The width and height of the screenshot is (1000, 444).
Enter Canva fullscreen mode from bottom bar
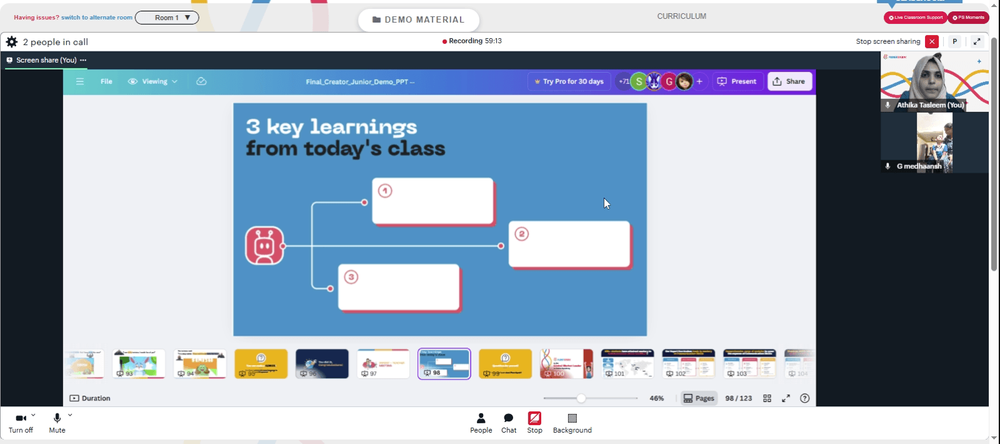786,398
